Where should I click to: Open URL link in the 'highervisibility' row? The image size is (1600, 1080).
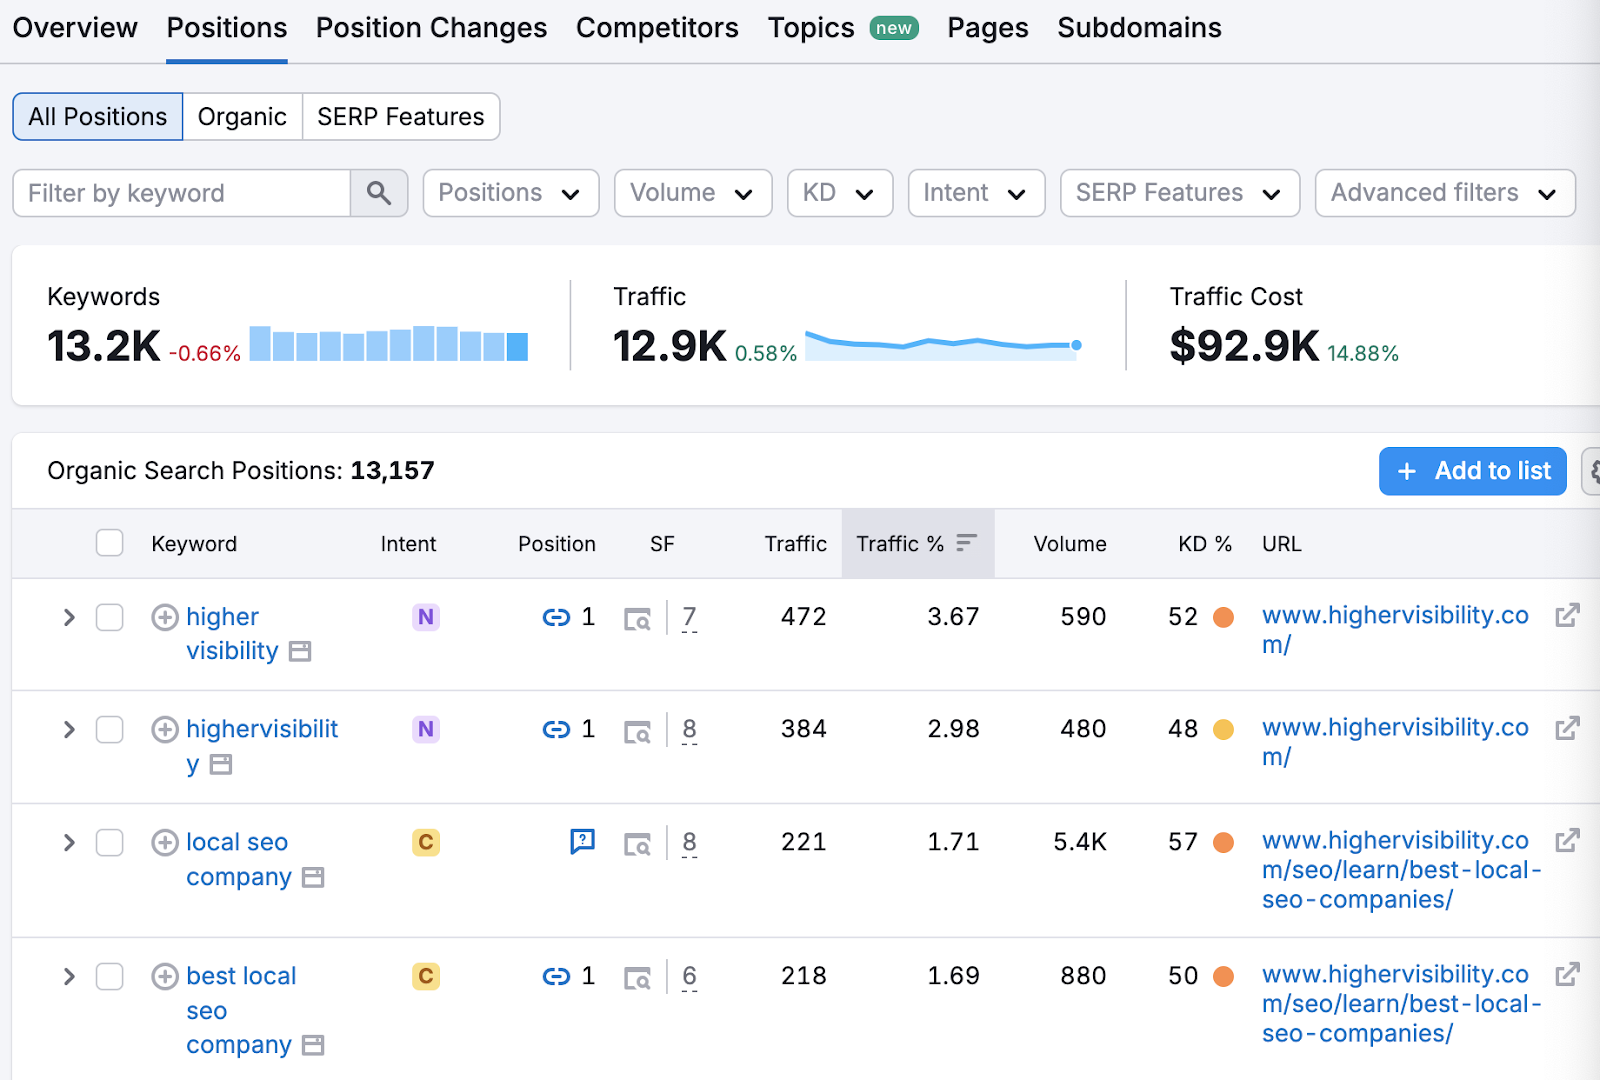point(1395,742)
